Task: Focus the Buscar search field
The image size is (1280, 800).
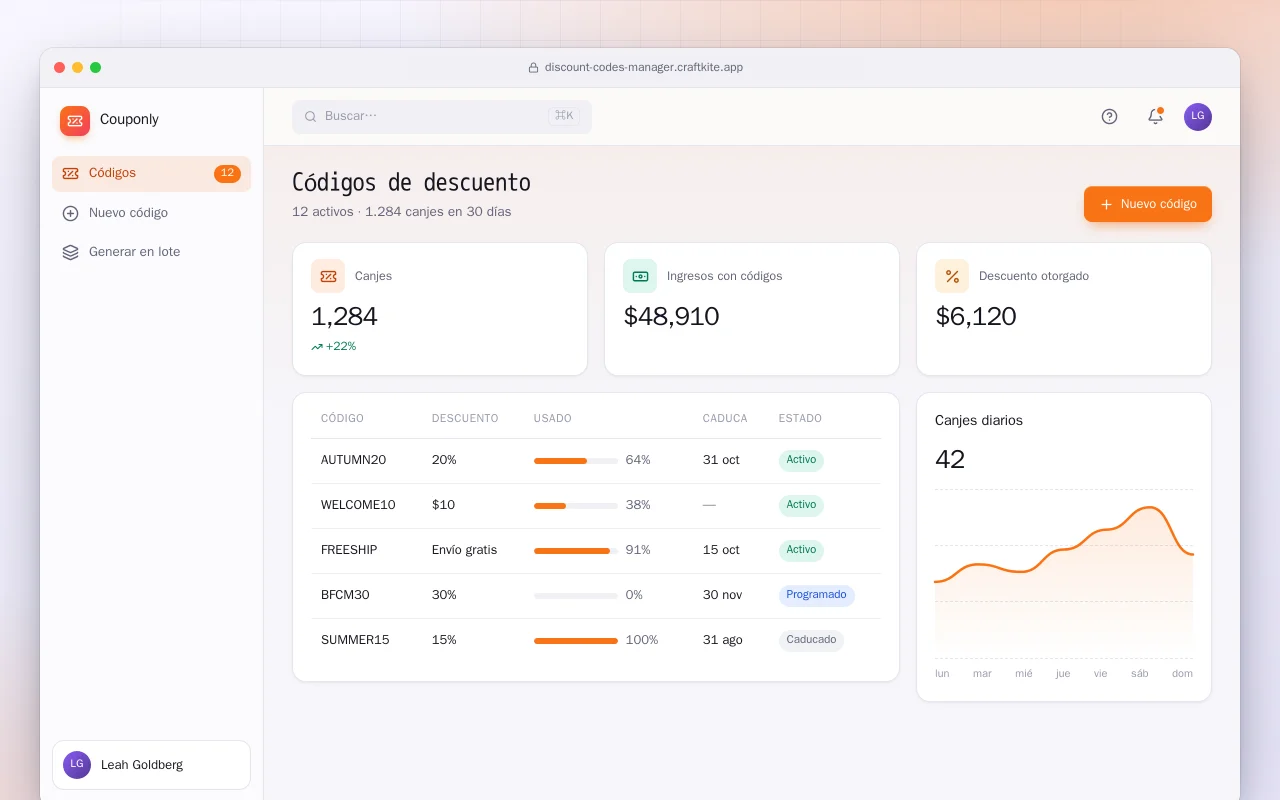Action: [x=442, y=117]
